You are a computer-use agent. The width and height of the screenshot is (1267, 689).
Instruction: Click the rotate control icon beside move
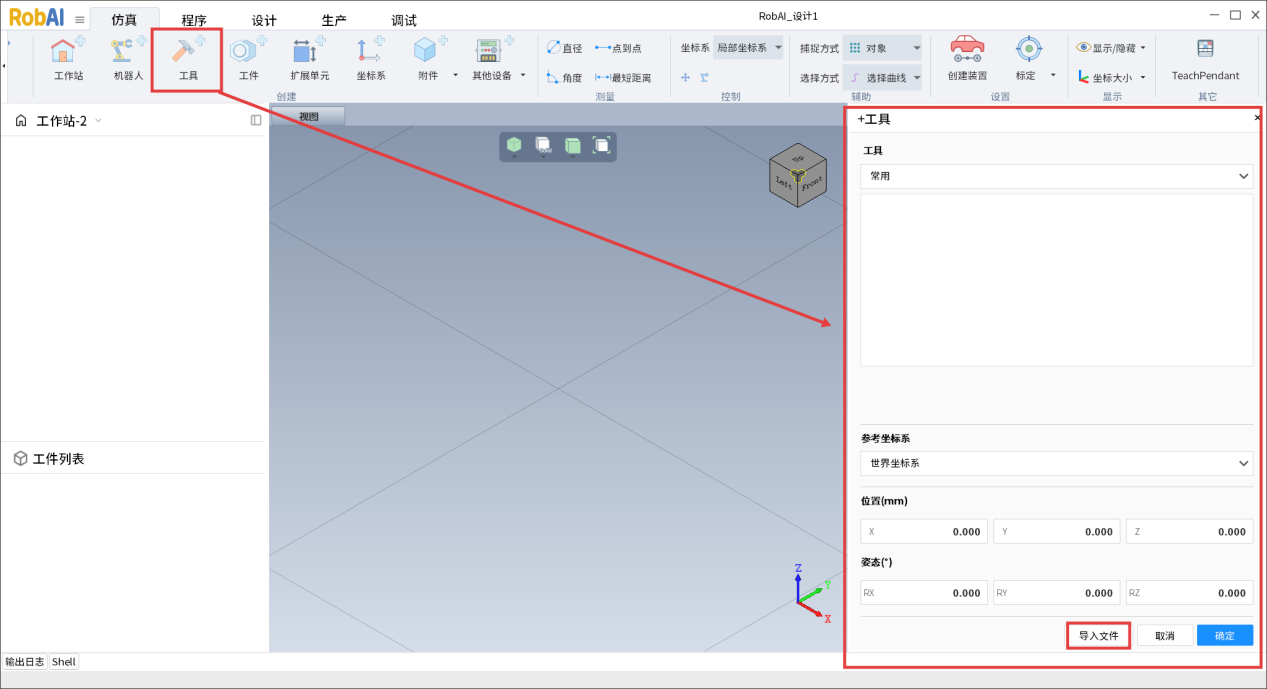pos(704,77)
